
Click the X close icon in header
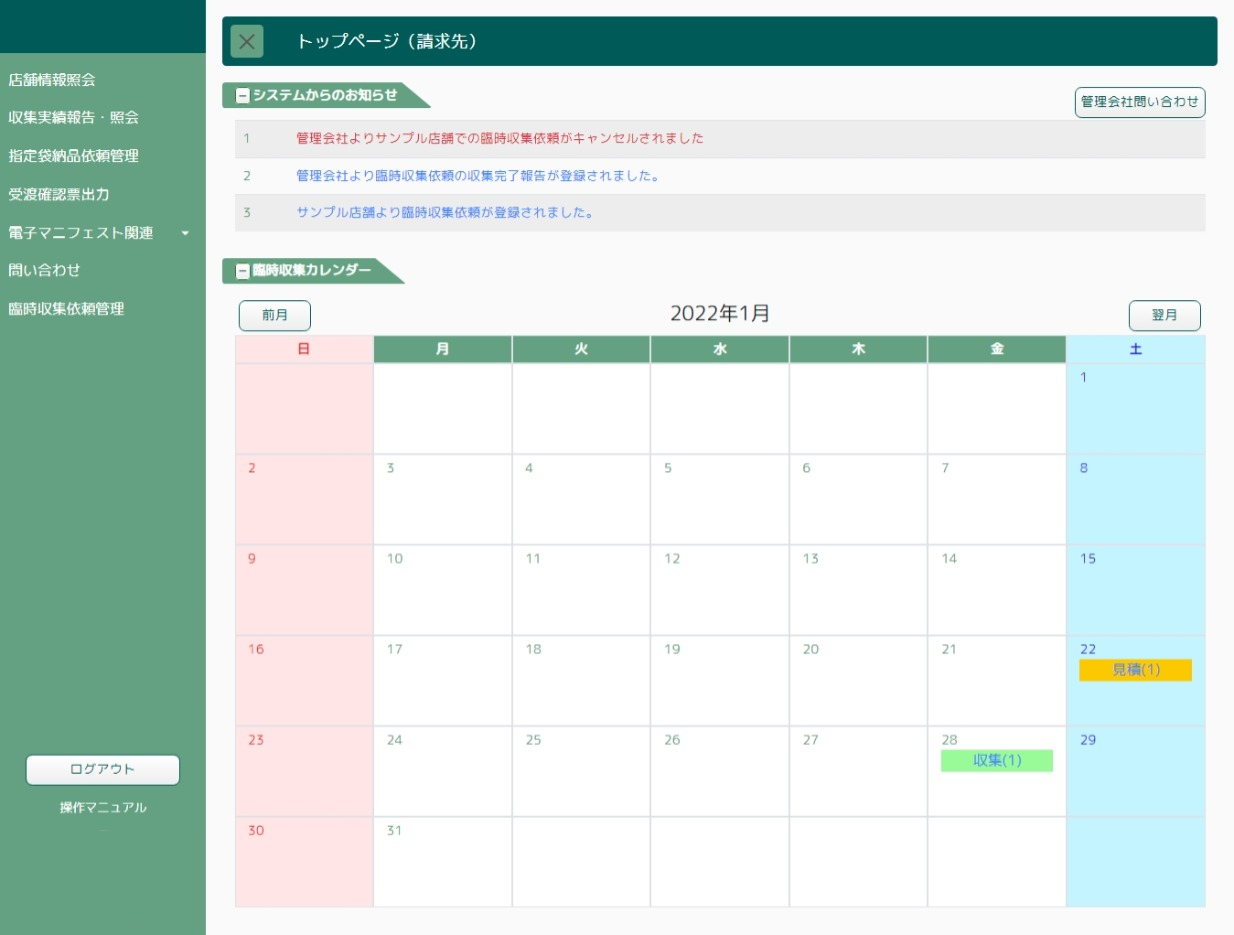(x=247, y=41)
